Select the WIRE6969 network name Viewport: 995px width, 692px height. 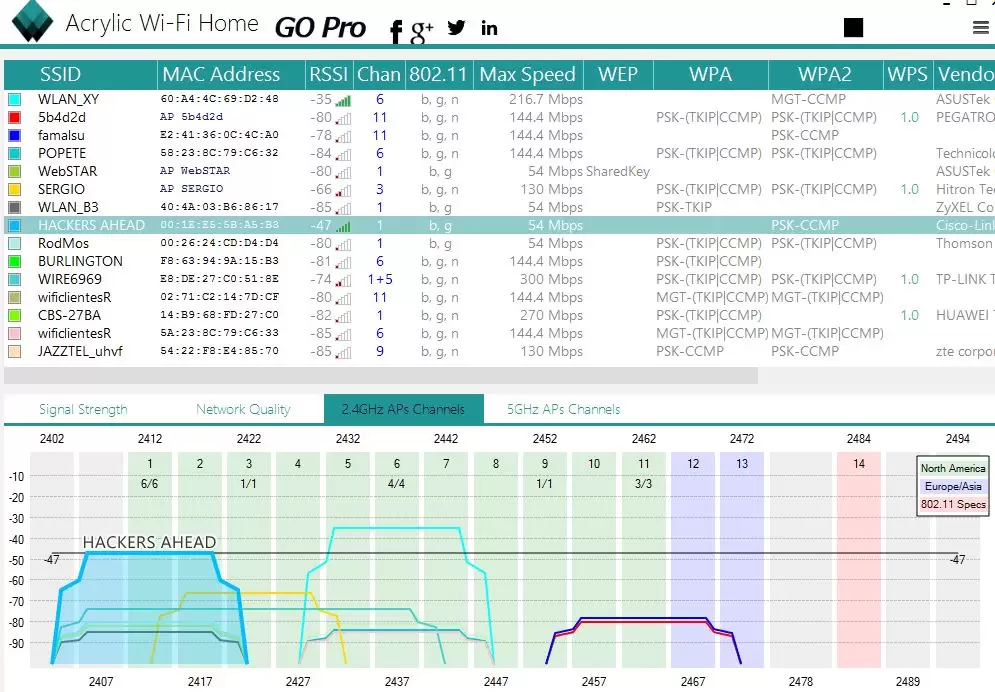[x=70, y=280]
